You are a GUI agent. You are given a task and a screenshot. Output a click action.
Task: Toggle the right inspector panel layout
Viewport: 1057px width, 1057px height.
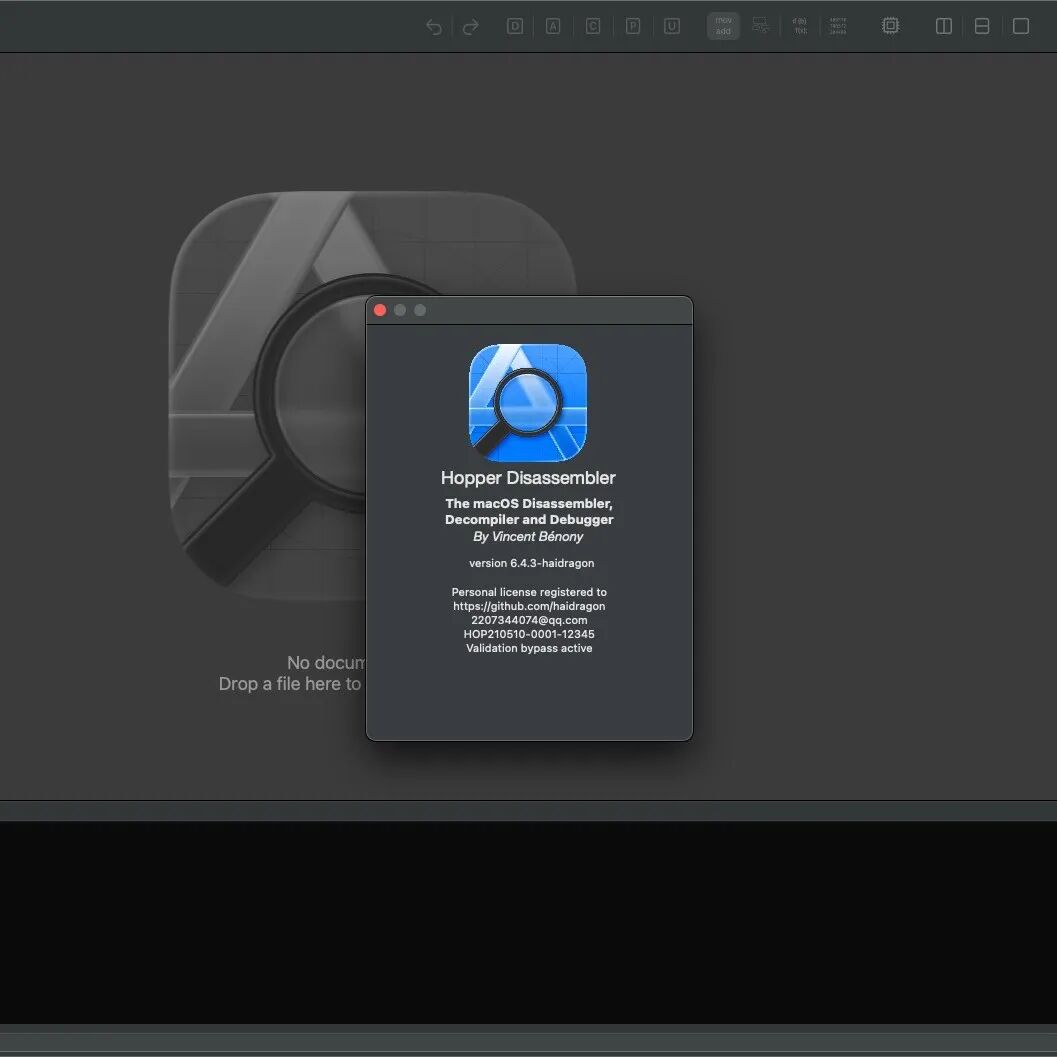coord(1021,26)
